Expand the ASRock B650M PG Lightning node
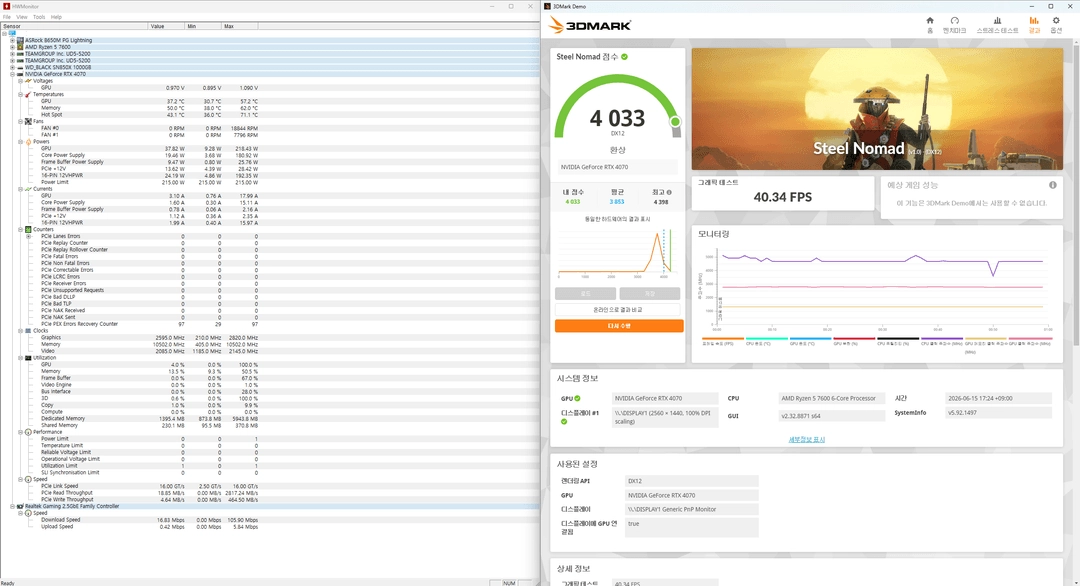This screenshot has height=586, width=1080. (x=12, y=41)
